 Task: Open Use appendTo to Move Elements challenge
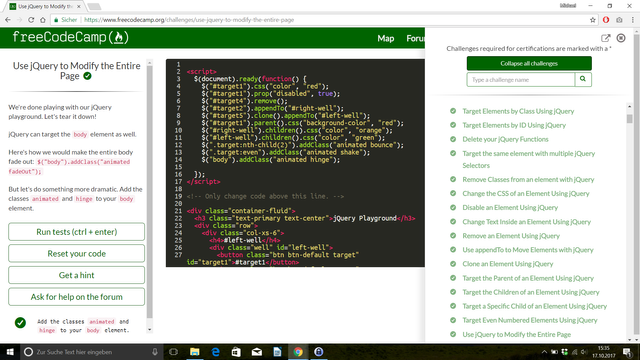pos(528,250)
